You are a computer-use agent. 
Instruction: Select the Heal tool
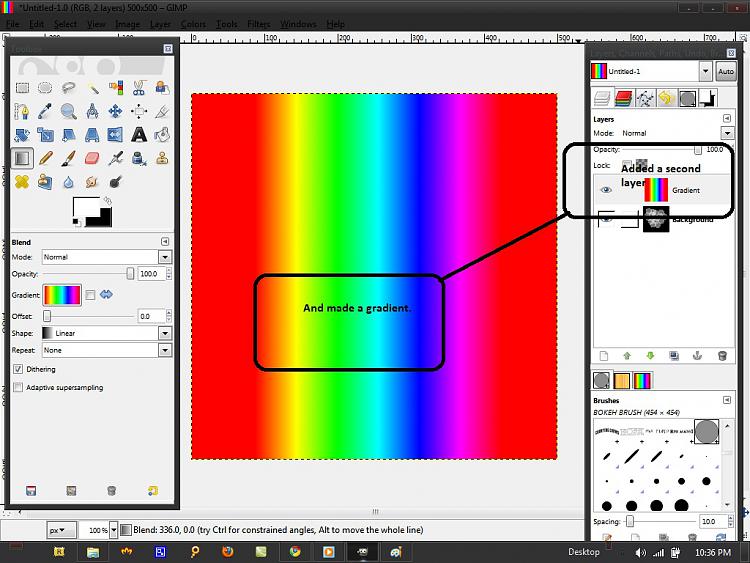point(22,182)
